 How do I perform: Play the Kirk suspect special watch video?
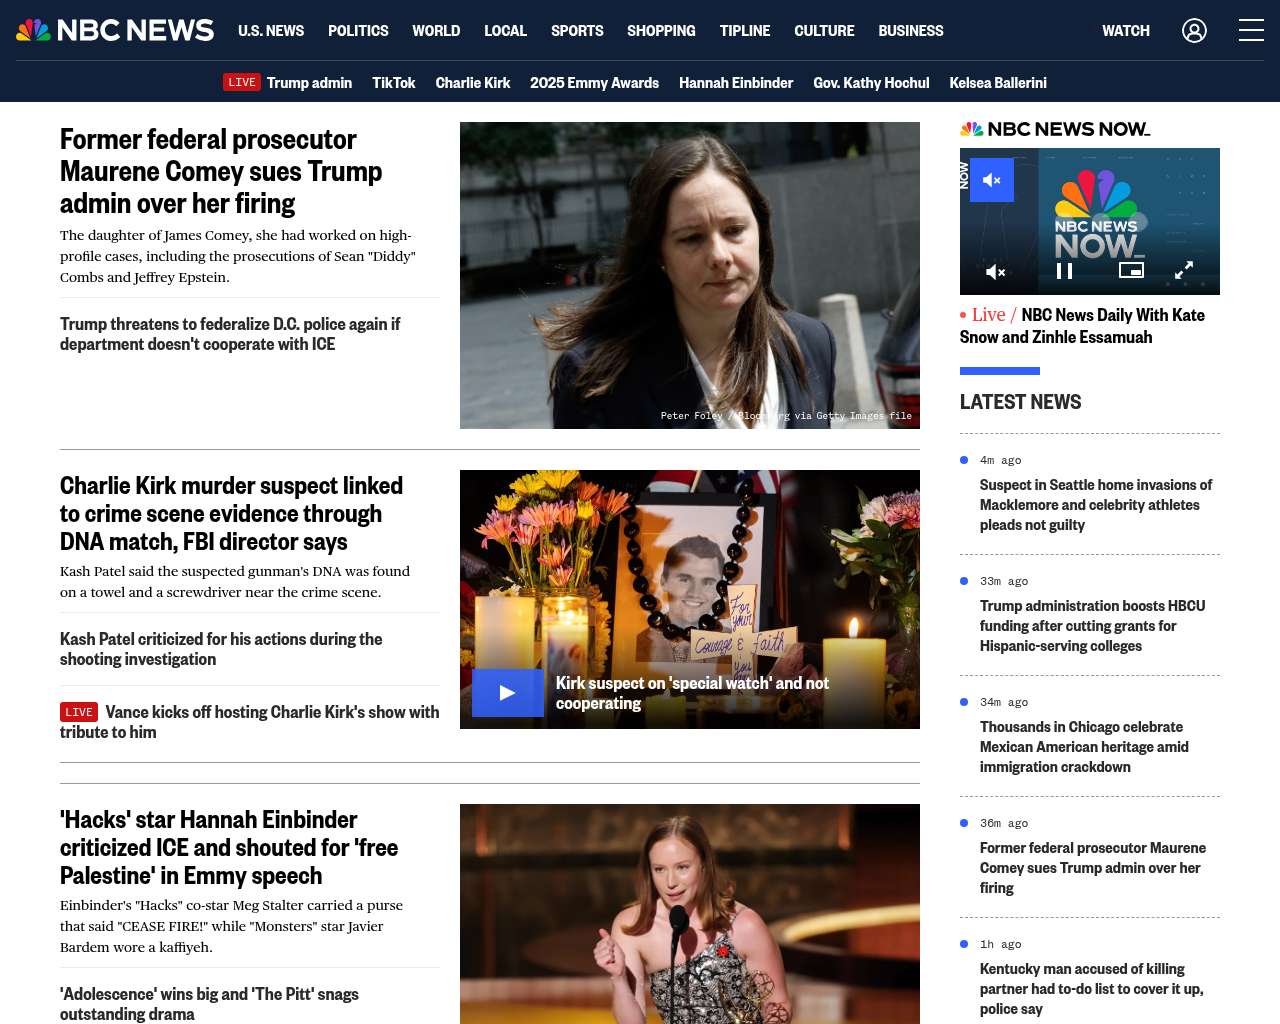coord(508,692)
